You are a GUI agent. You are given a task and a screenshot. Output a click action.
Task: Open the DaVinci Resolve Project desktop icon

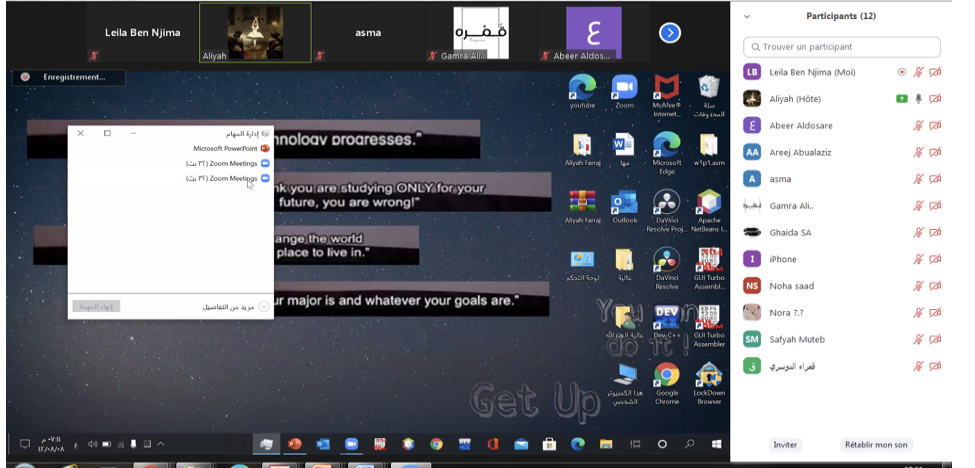[x=666, y=204]
